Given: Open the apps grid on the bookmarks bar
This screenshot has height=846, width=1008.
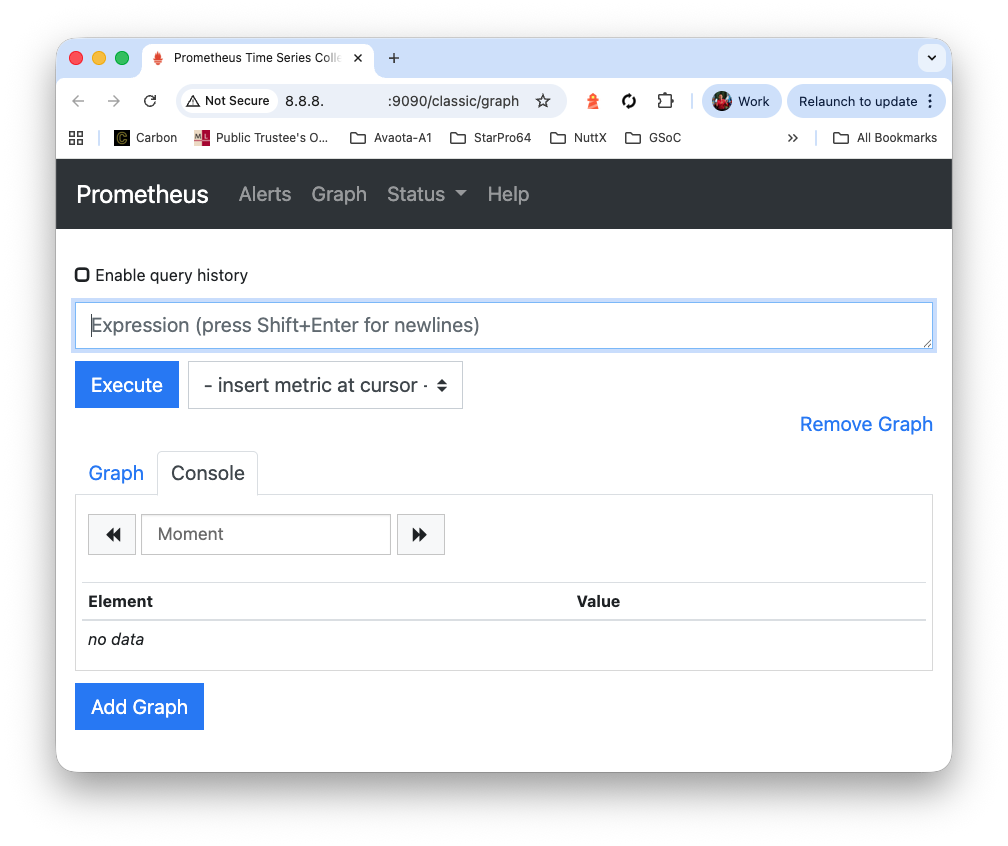Looking at the screenshot, I should [x=76, y=138].
